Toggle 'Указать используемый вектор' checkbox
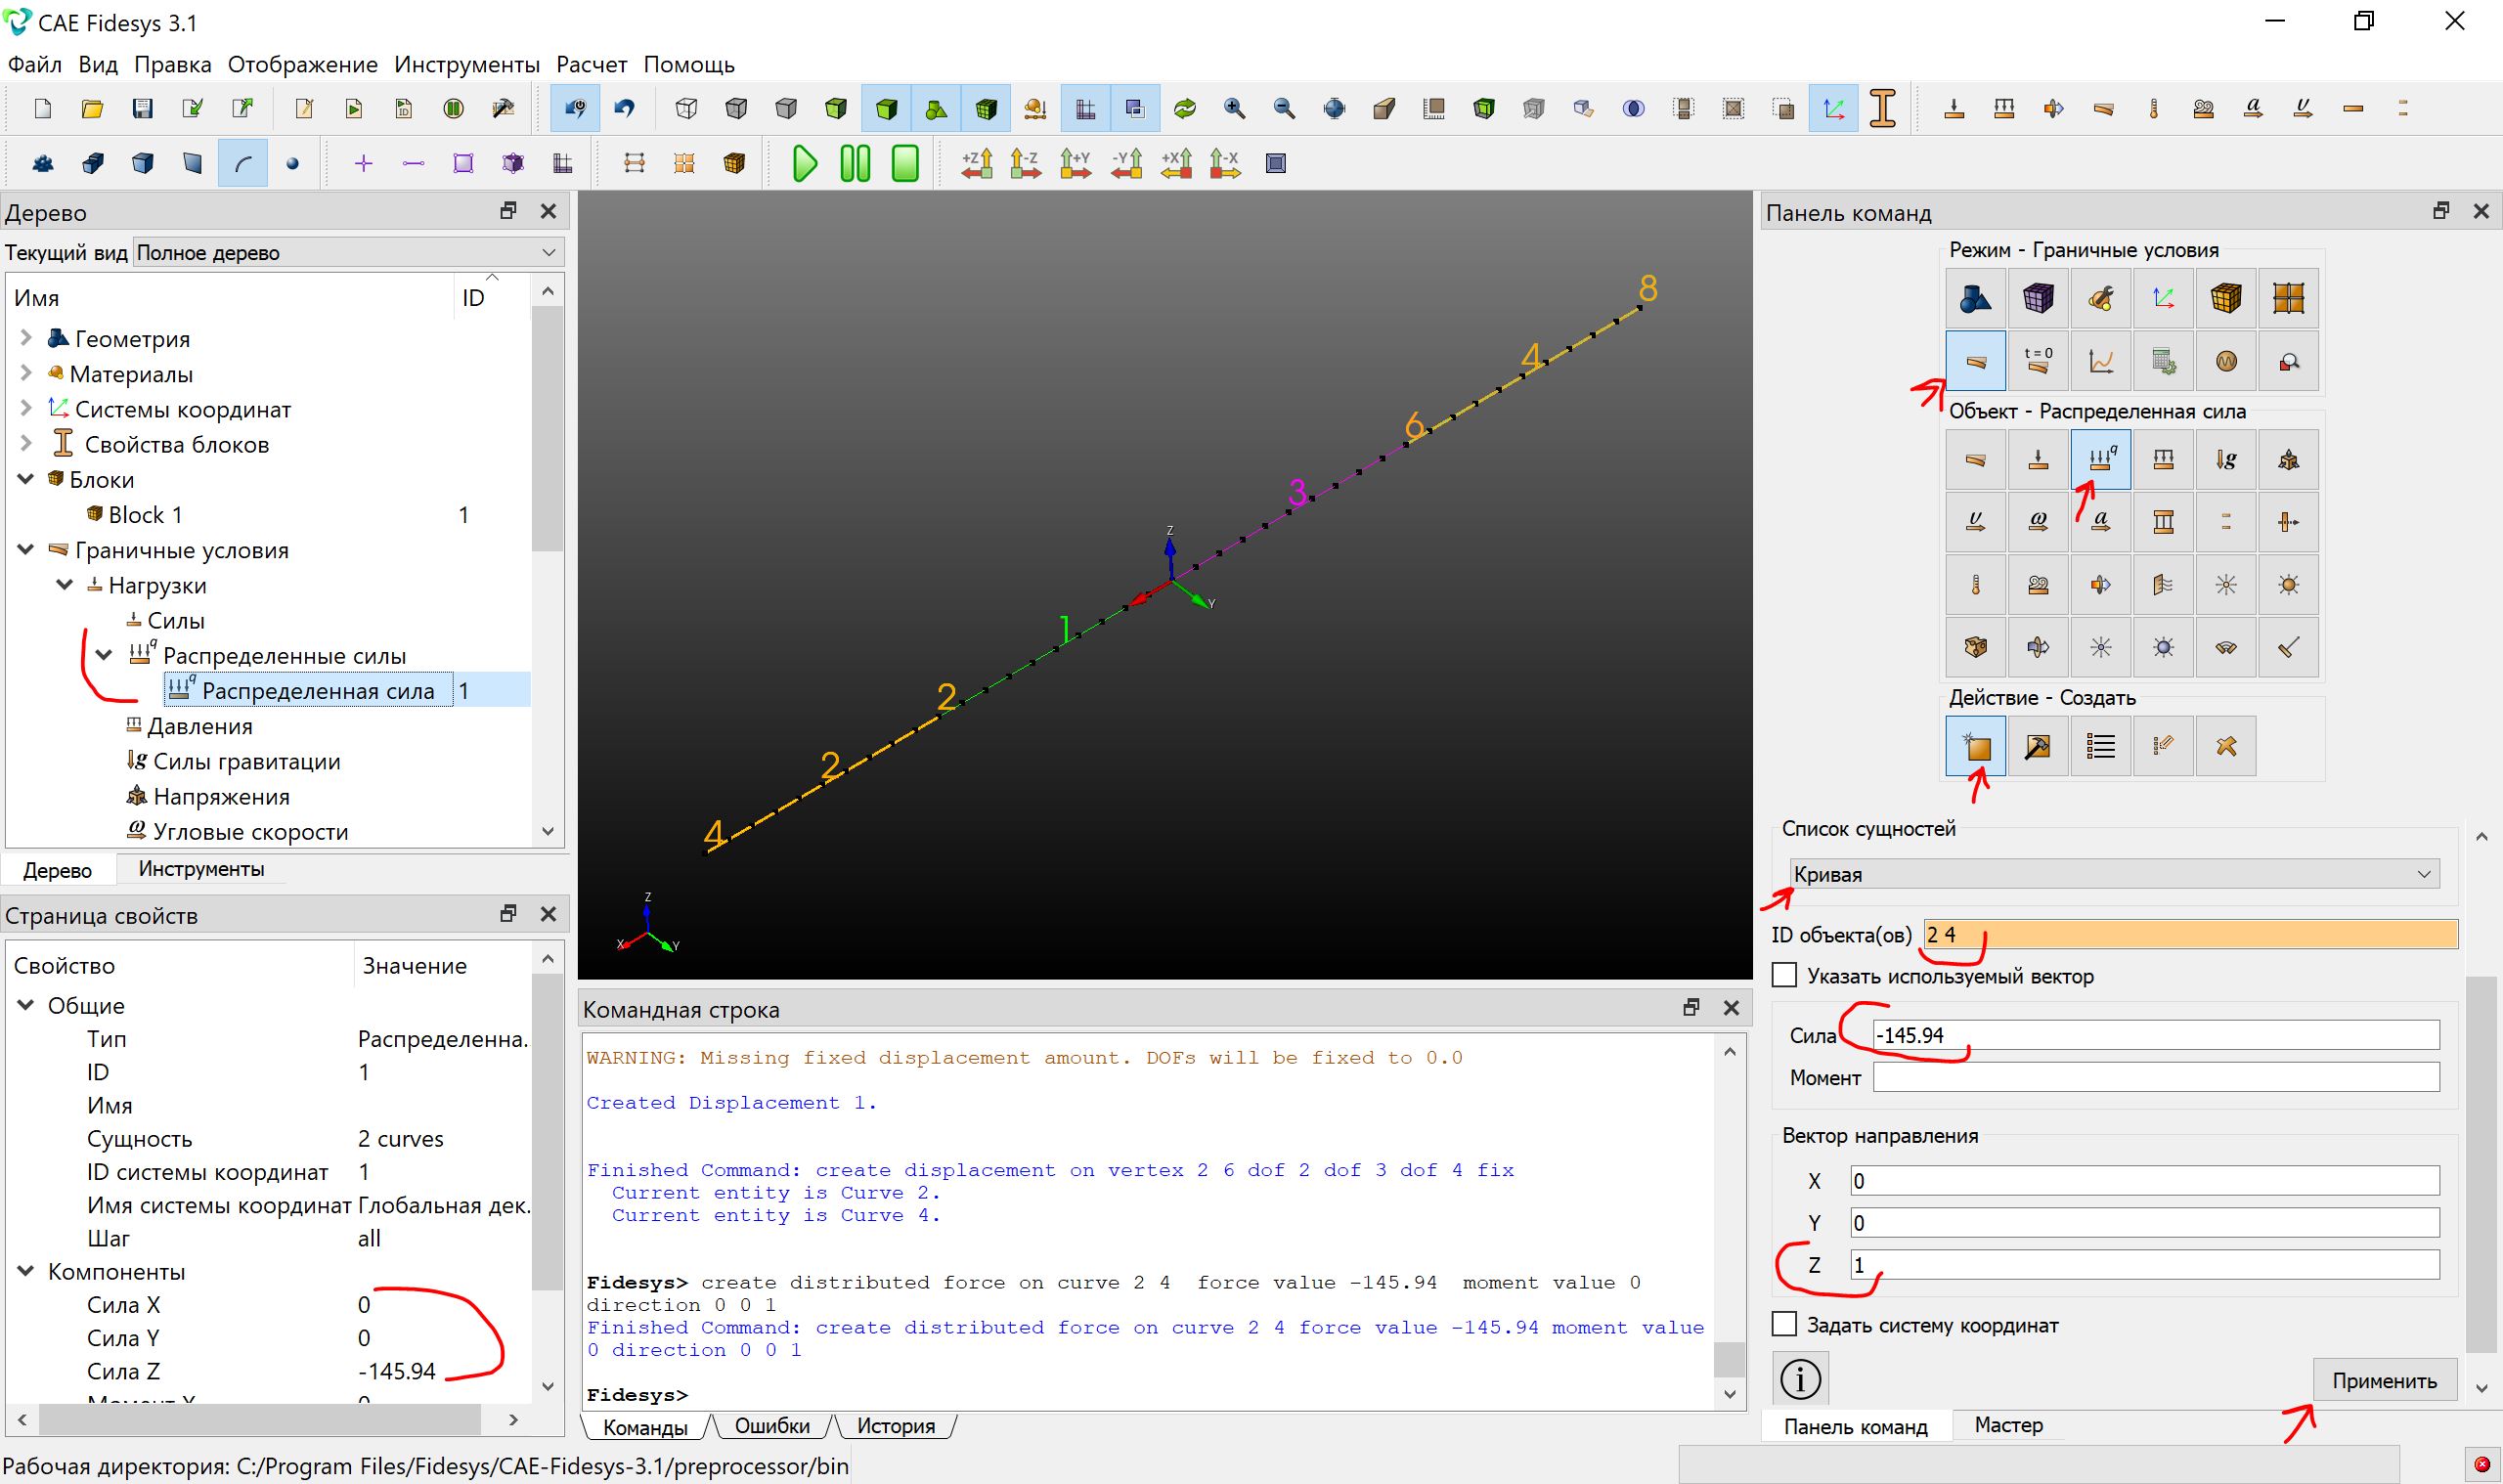This screenshot has height=1484, width=2503. 1784,975
